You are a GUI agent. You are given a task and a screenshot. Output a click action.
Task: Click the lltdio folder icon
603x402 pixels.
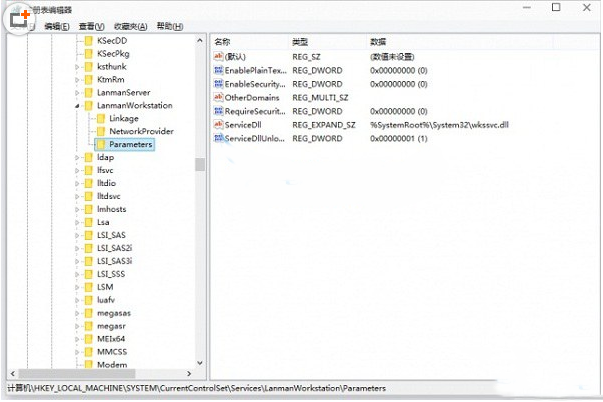point(89,183)
